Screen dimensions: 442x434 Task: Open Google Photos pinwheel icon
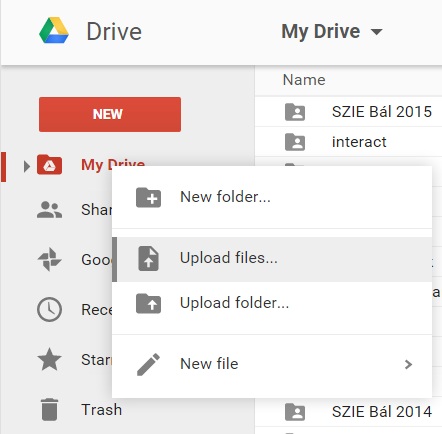pos(49,259)
